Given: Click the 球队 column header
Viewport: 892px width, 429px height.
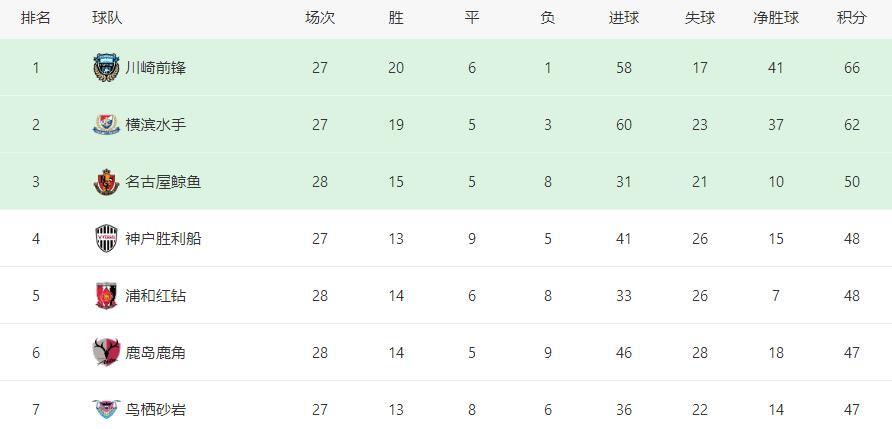Looking at the screenshot, I should click(x=107, y=18).
